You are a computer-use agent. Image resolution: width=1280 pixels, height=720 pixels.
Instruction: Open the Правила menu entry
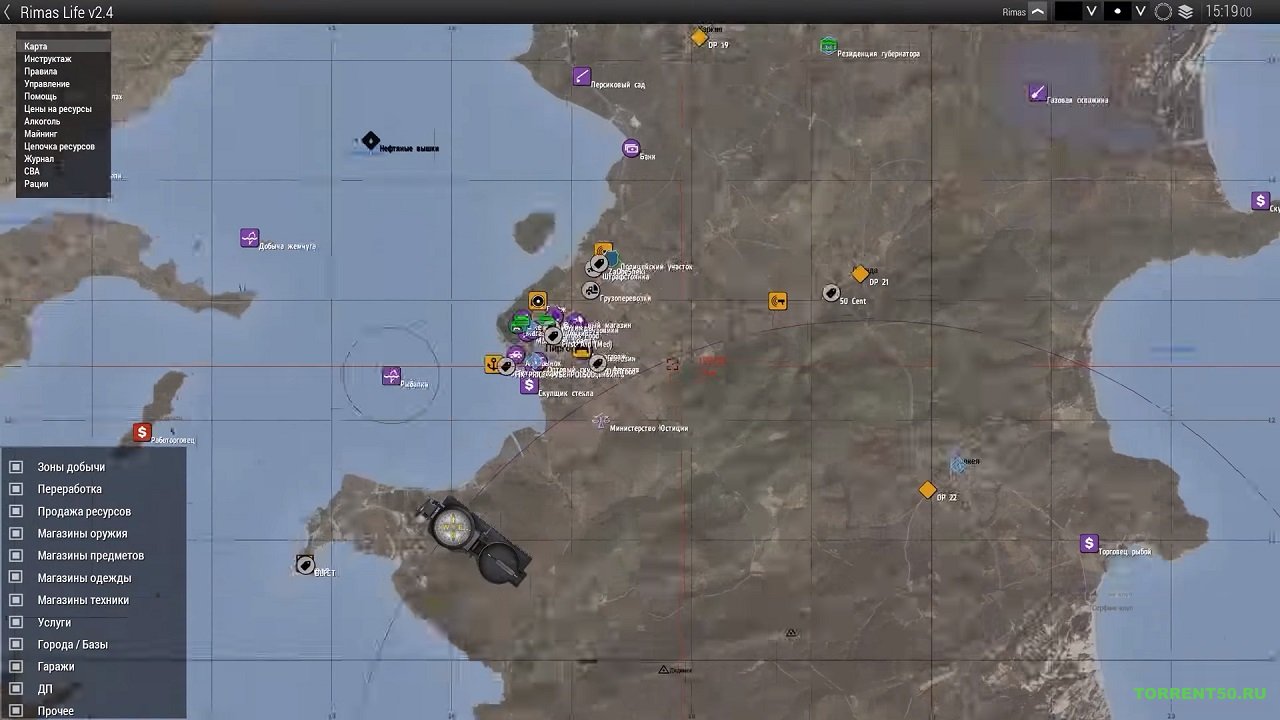[41, 72]
